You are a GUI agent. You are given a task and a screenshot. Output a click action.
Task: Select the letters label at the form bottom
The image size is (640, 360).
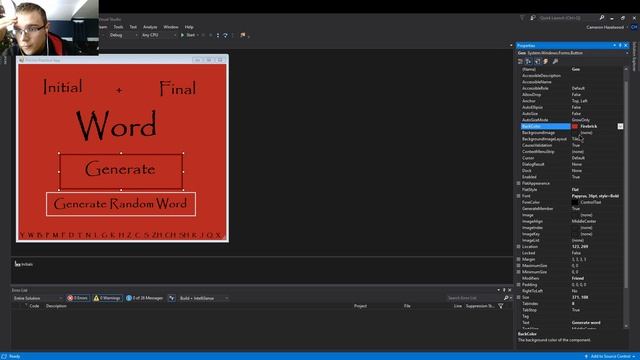coord(121,236)
